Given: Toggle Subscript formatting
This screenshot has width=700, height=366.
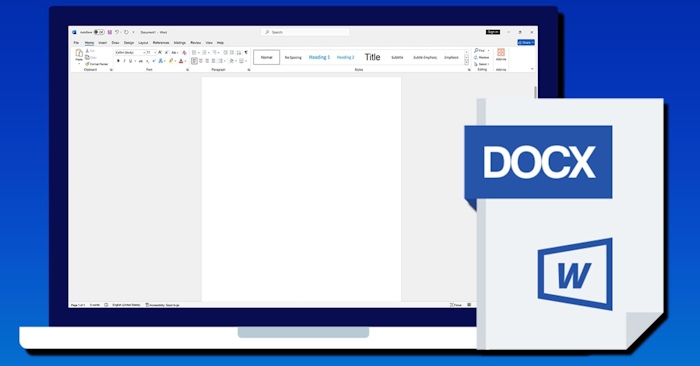Looking at the screenshot, I should 147,61.
